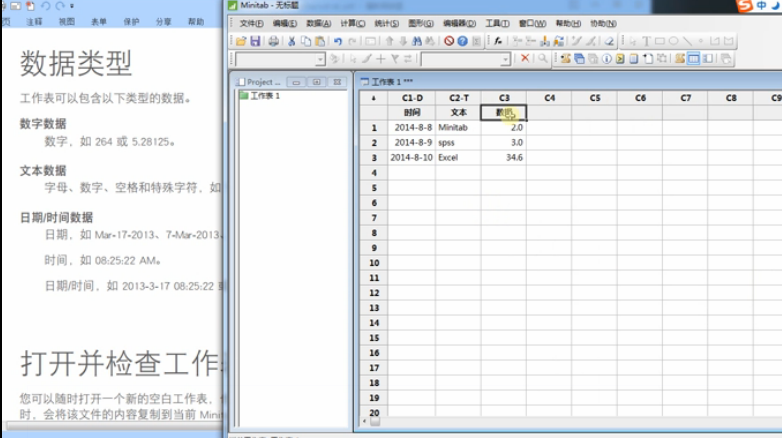
Task: Save the project with floppy disk icon
Action: pos(255,41)
